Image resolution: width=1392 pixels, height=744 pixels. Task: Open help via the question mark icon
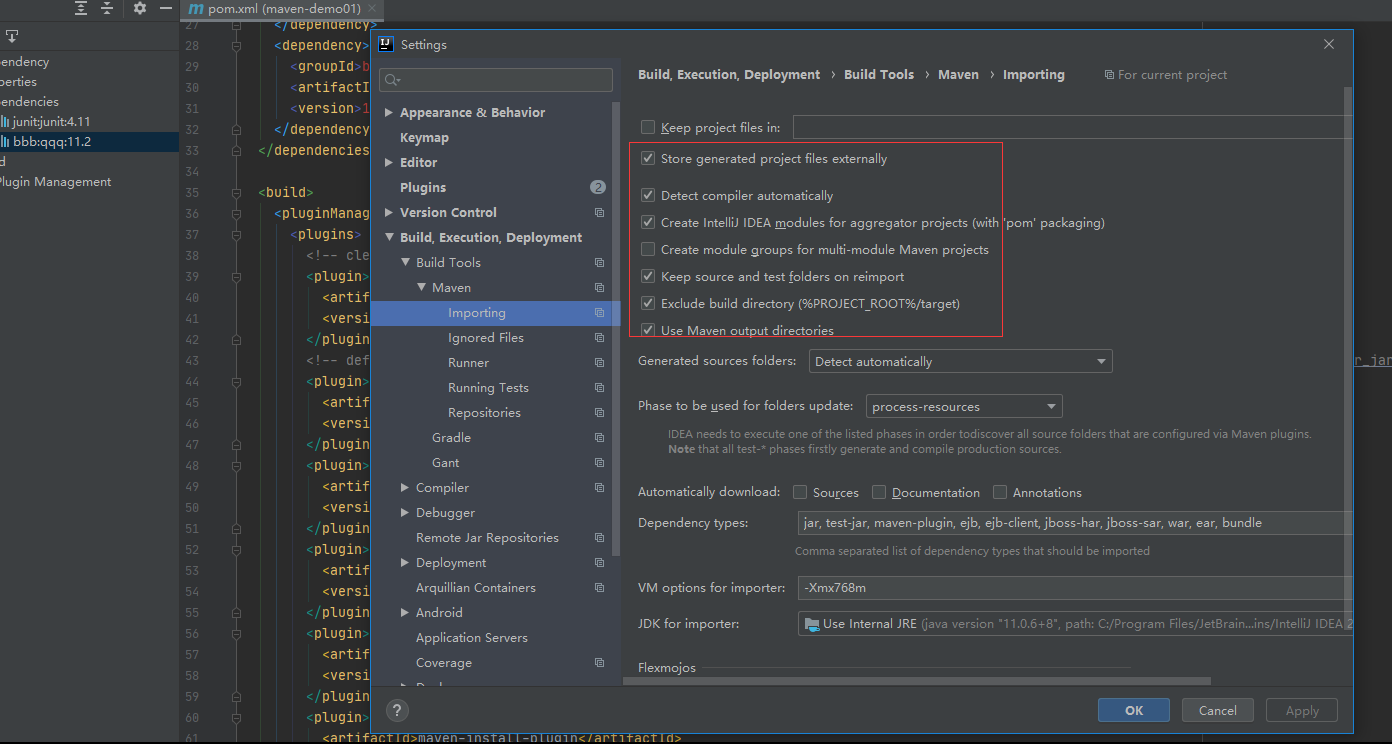pos(396,710)
